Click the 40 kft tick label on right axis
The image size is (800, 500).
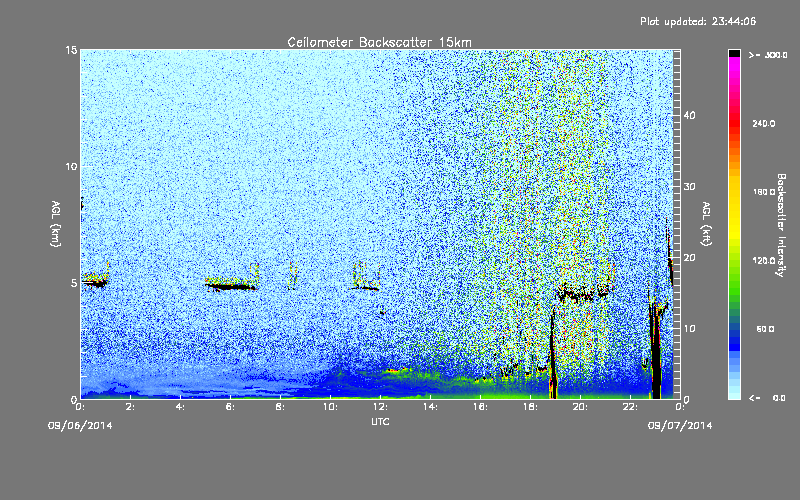pos(689,115)
